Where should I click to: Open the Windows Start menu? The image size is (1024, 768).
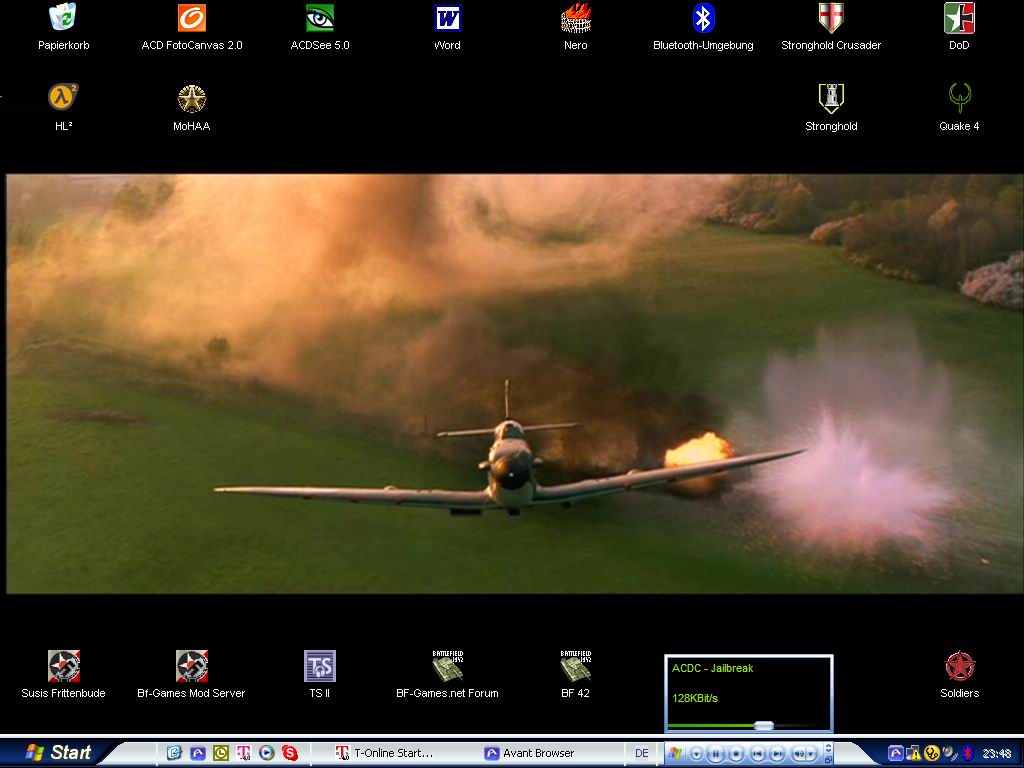[x=58, y=753]
